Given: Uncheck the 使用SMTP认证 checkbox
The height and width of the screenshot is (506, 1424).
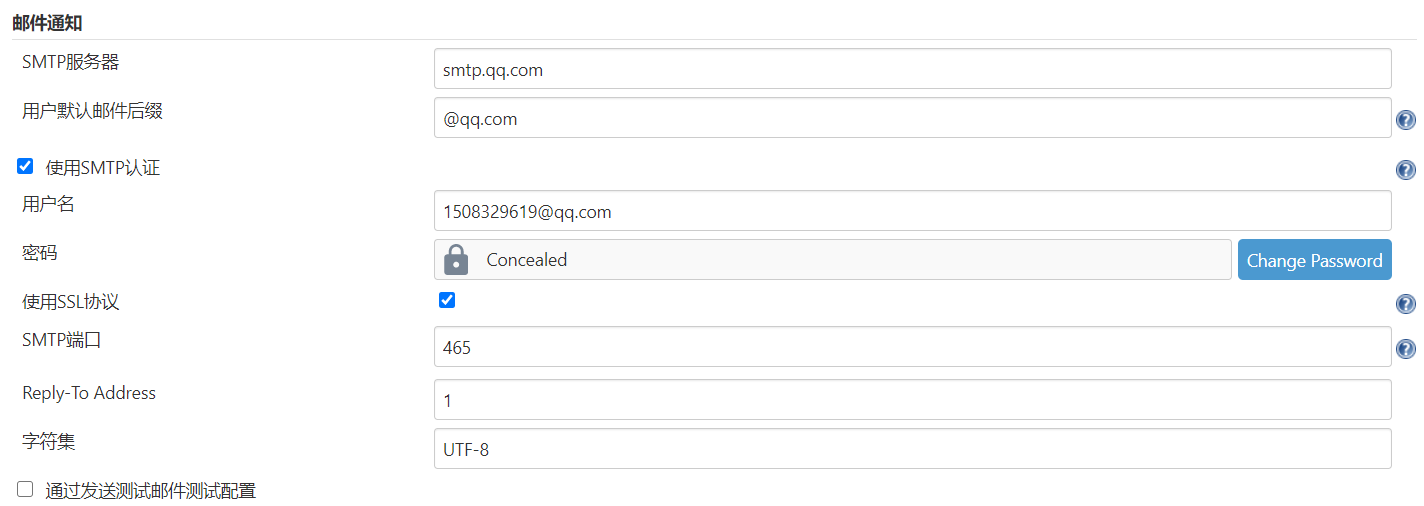Looking at the screenshot, I should 26,166.
